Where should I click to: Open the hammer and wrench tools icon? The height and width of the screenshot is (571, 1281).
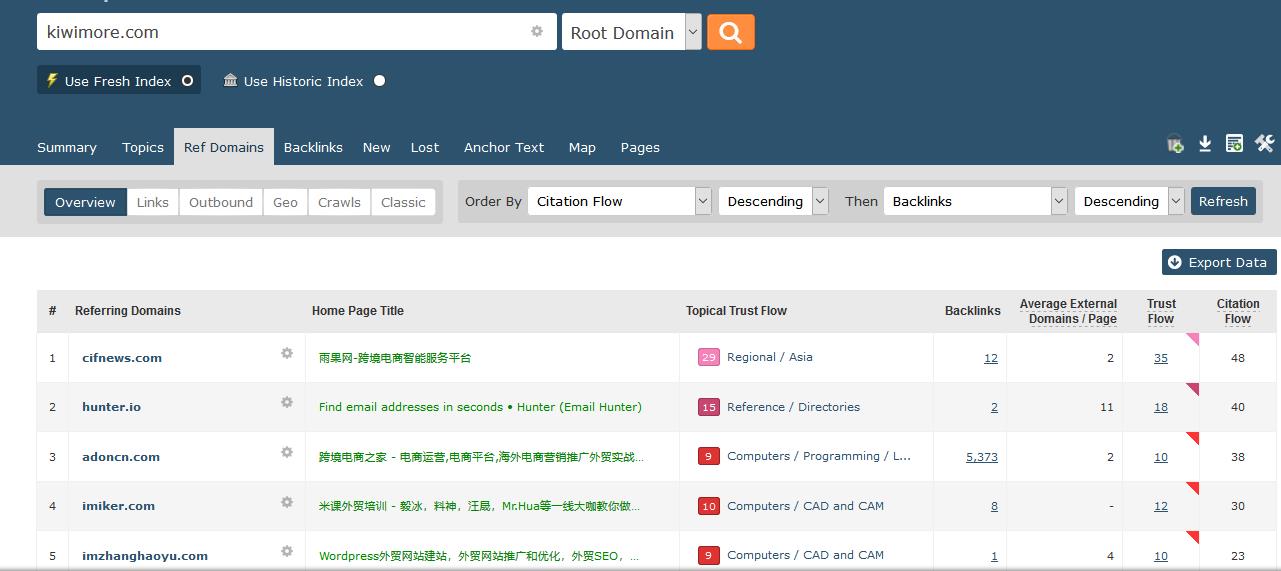pos(1264,144)
